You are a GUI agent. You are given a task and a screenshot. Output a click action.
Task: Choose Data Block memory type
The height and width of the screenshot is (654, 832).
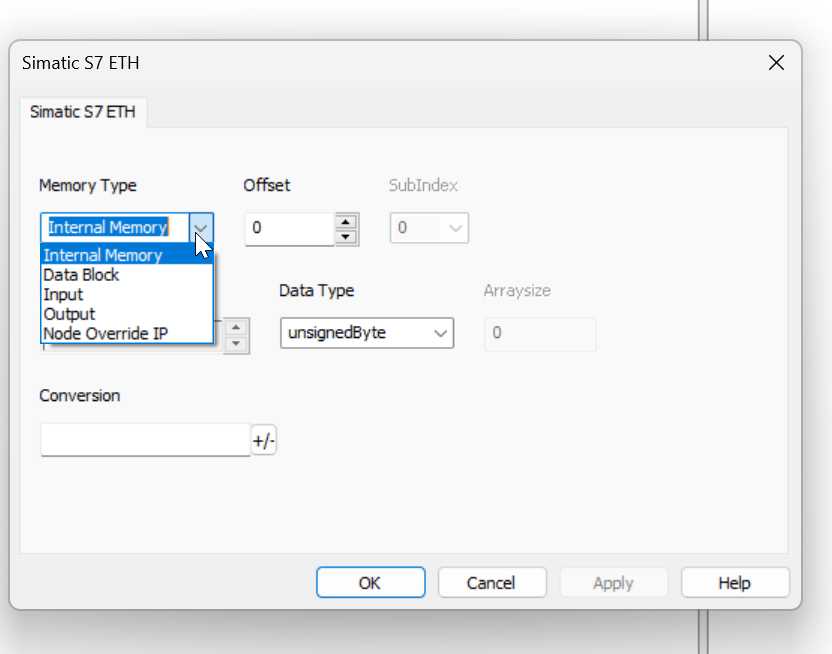[x=127, y=275]
